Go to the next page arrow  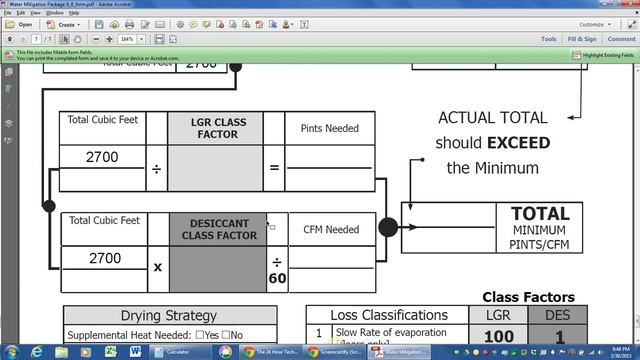click(x=23, y=39)
